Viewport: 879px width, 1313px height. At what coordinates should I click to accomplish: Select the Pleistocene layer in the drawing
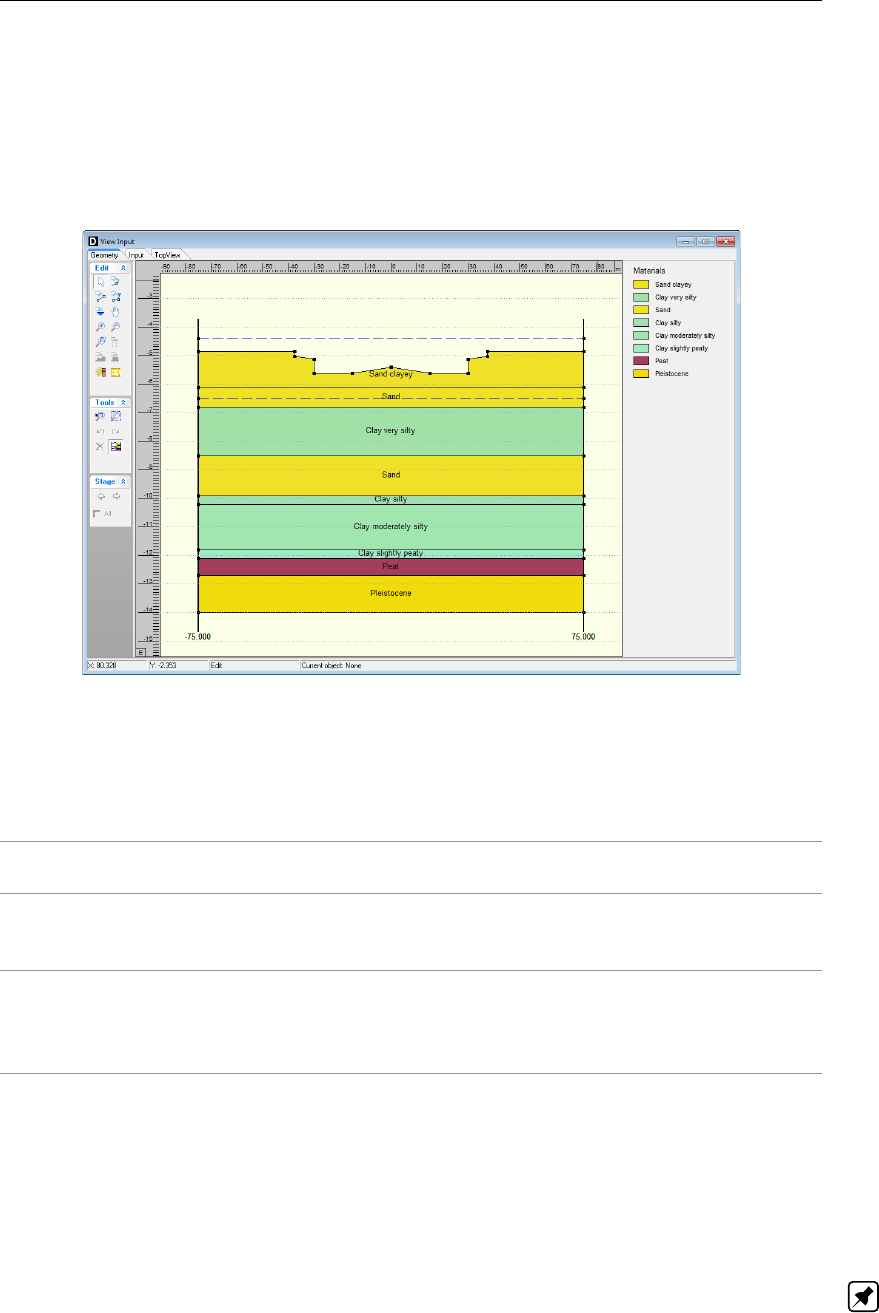coord(390,593)
